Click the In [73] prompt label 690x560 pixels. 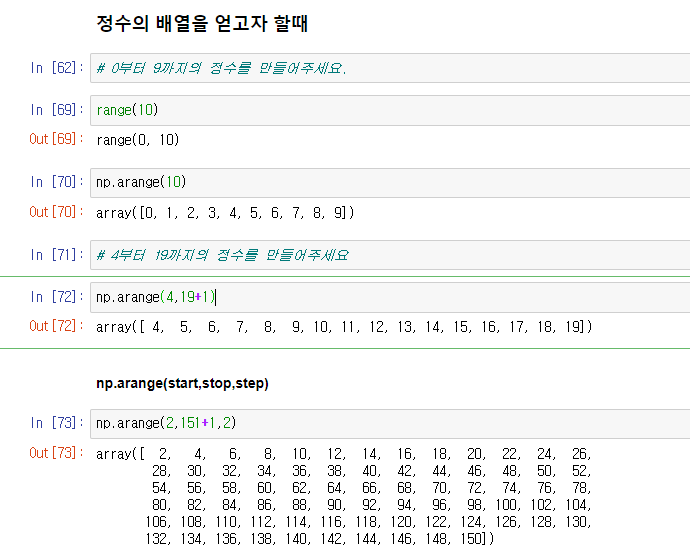[57, 423]
